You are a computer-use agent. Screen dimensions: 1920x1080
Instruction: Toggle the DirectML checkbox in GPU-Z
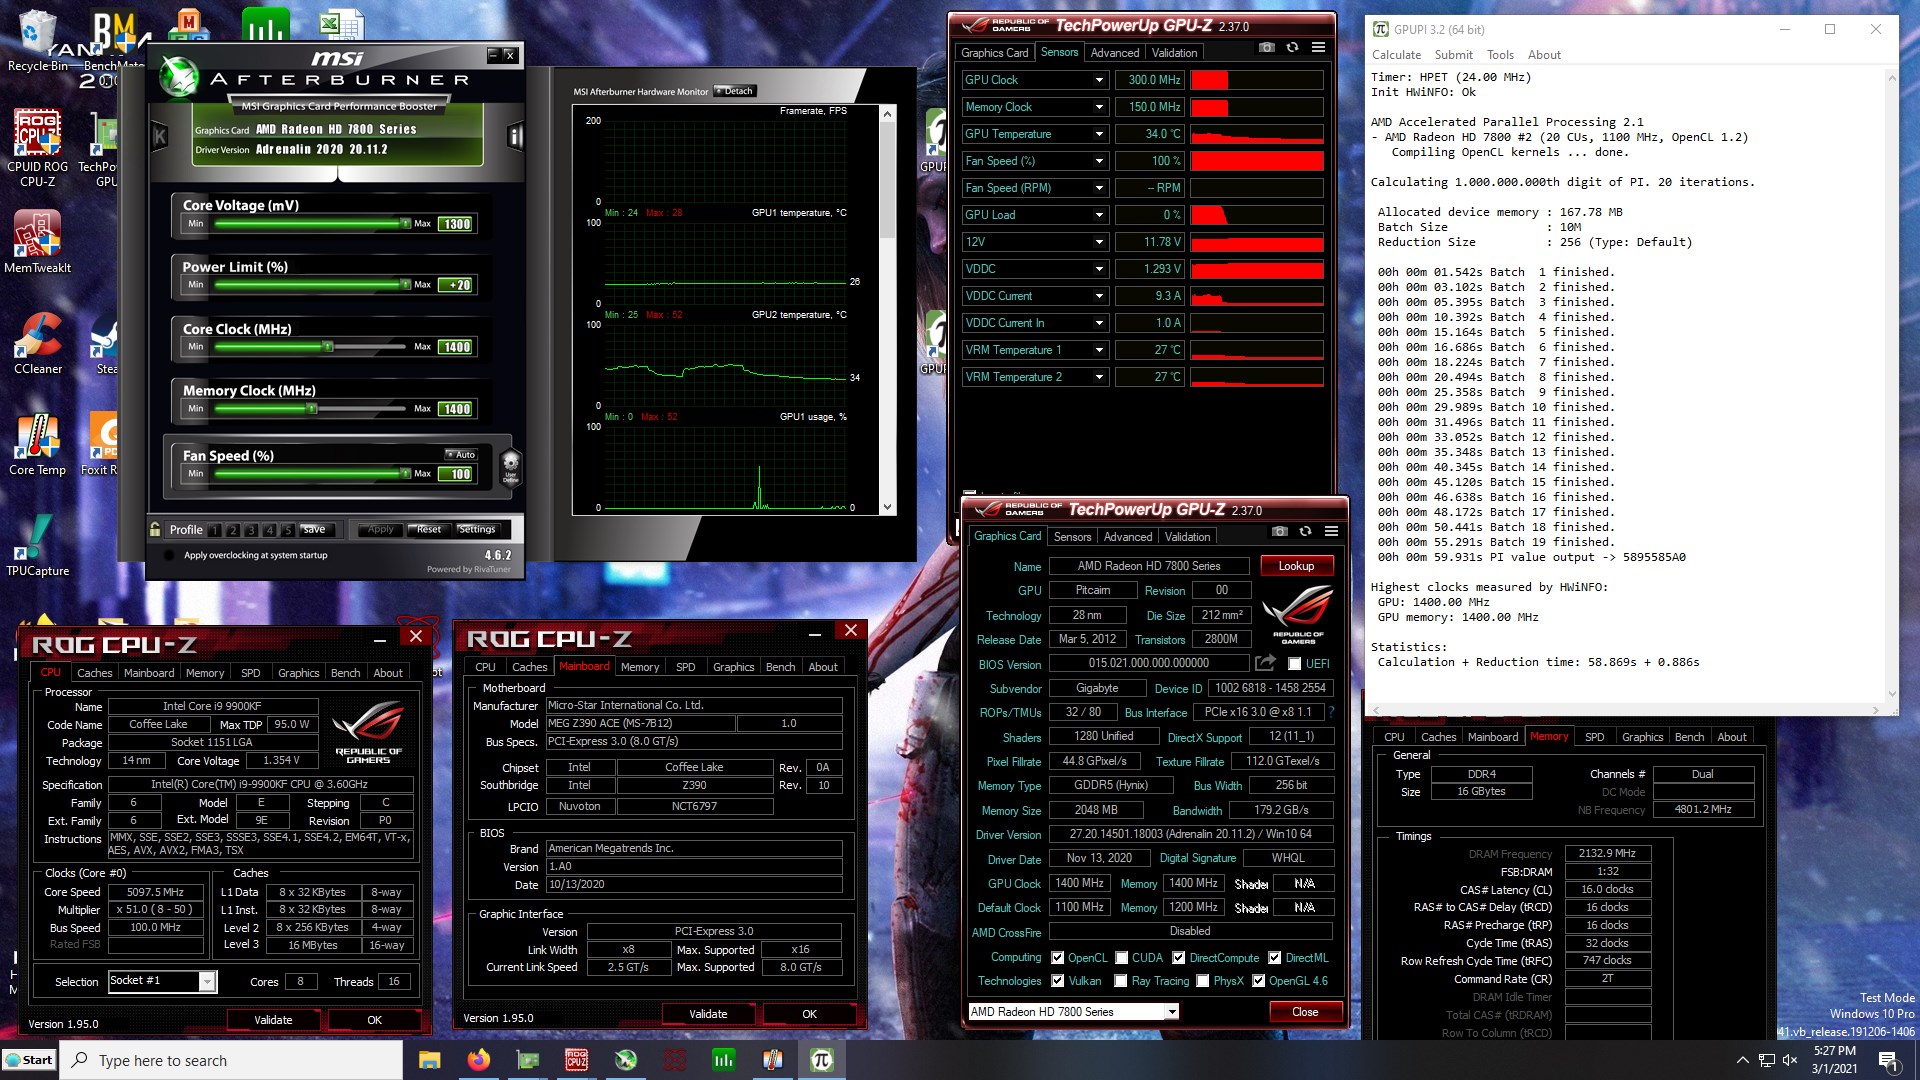(x=1275, y=958)
